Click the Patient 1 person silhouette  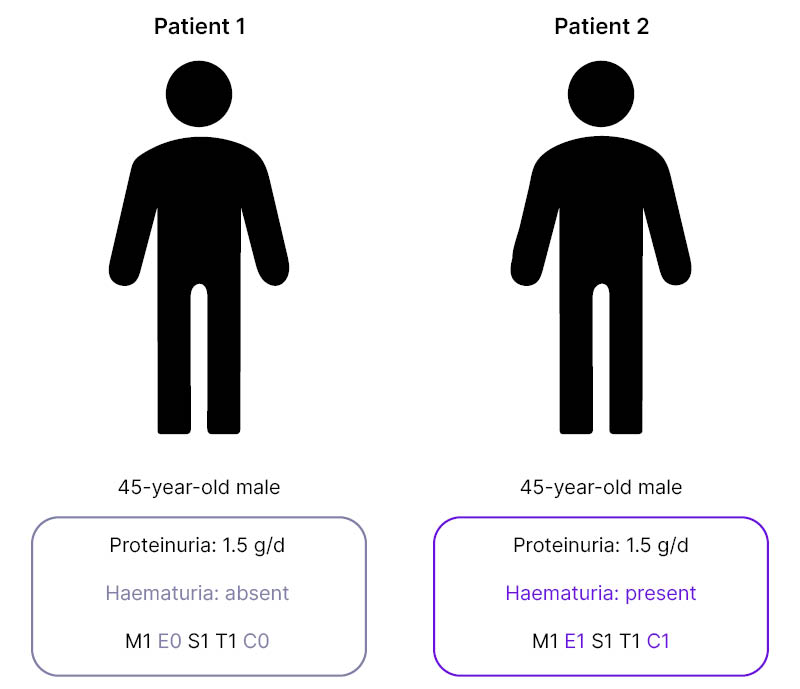199,250
